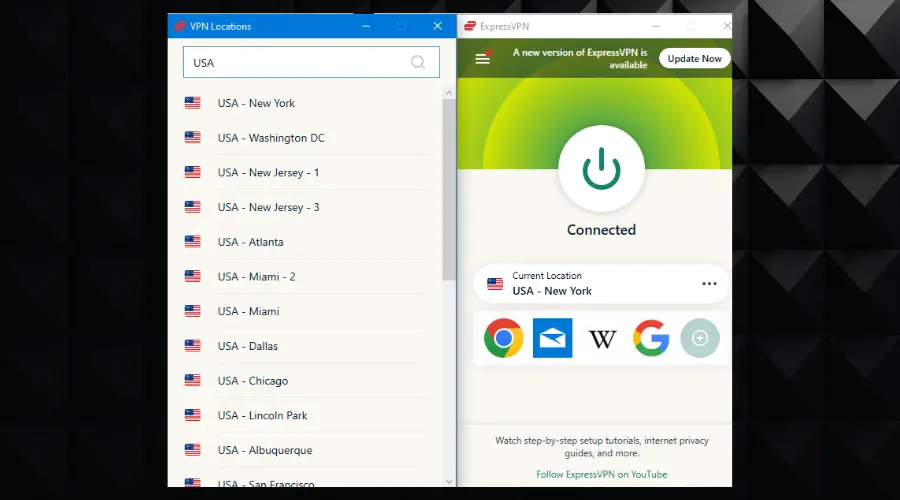This screenshot has height=500, width=900.
Task: Click the flag icon beside USA - Washington DC
Action: [193, 137]
